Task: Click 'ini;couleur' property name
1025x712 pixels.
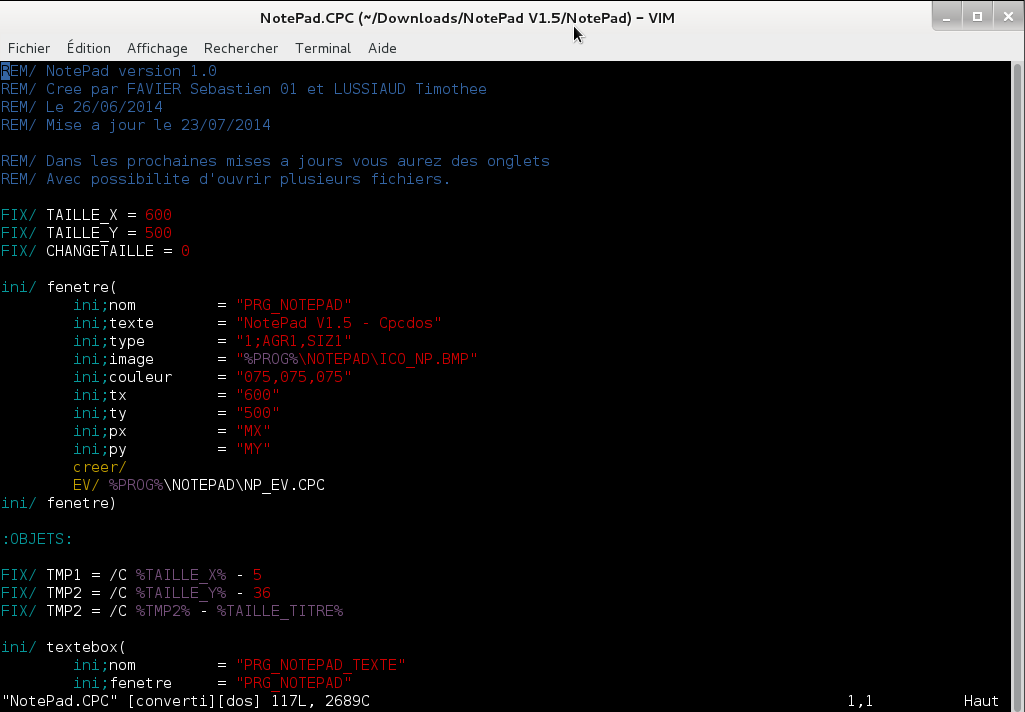Action: coord(122,377)
